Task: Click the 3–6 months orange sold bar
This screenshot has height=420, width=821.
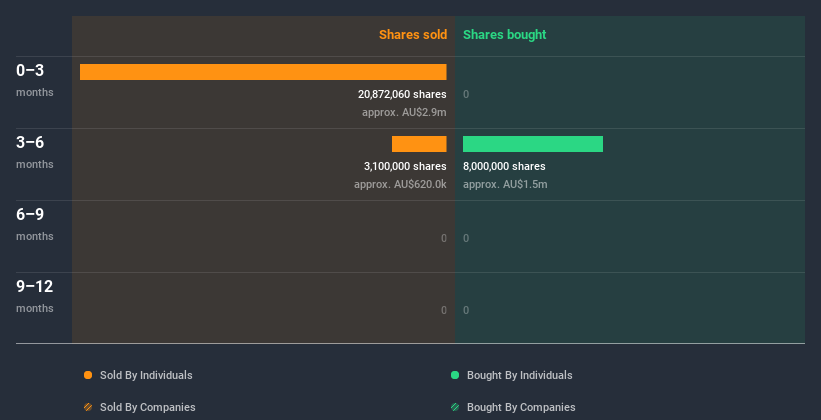Action: click(x=419, y=144)
